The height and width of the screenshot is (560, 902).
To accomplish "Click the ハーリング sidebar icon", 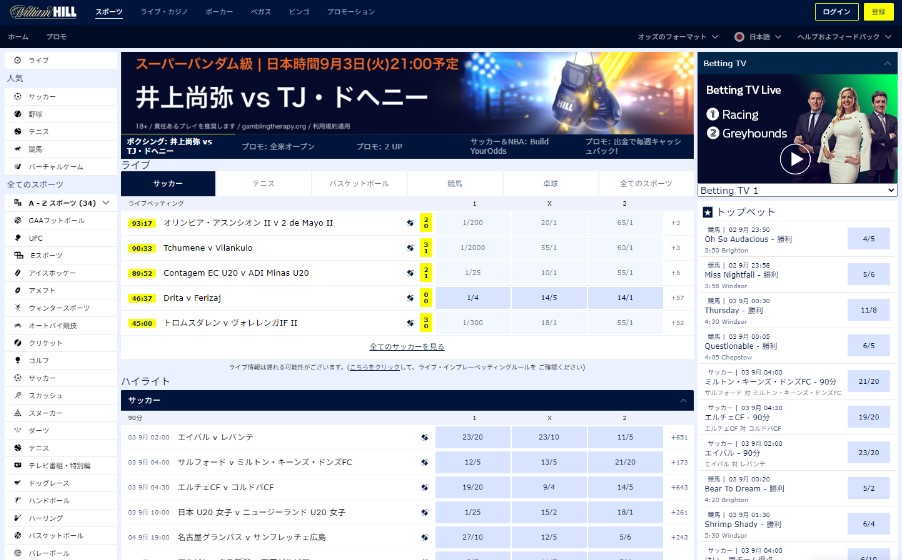I will pos(17,517).
